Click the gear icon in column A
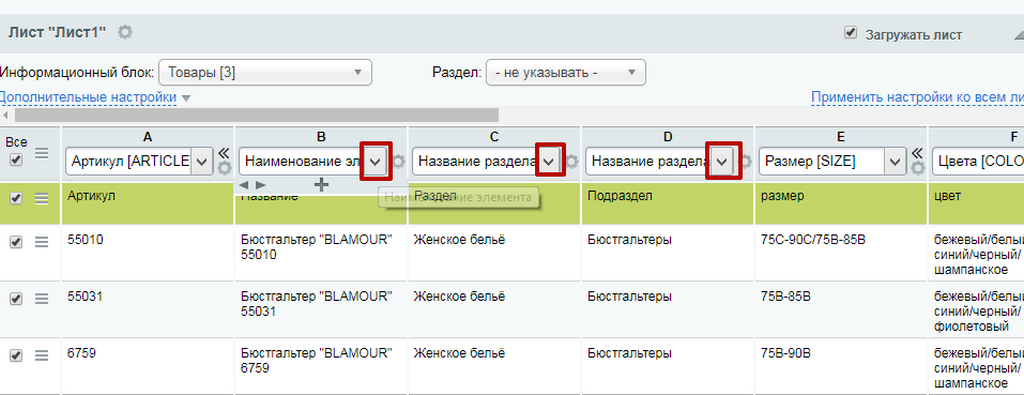This screenshot has width=1024, height=395. pos(225,168)
